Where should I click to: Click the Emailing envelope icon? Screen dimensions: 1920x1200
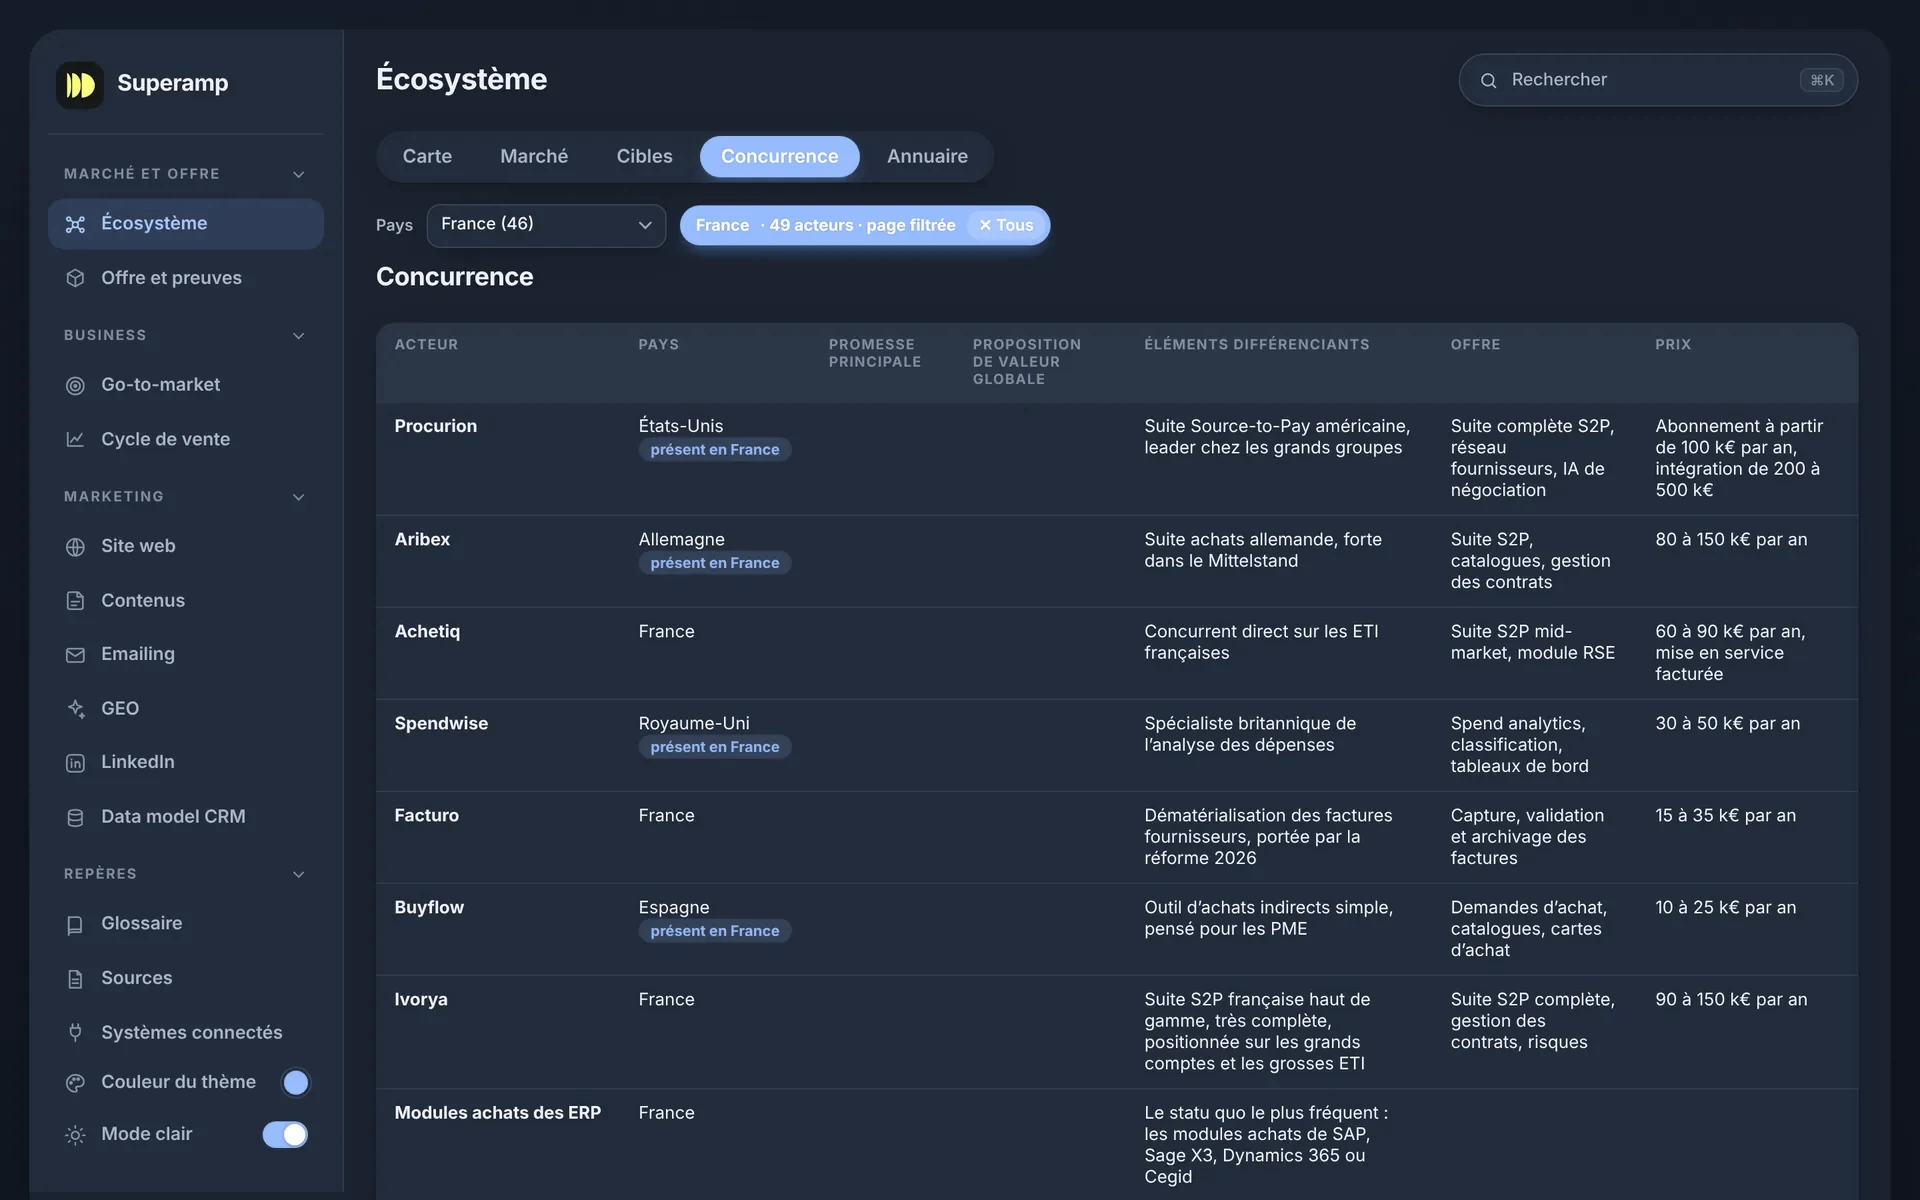(75, 655)
